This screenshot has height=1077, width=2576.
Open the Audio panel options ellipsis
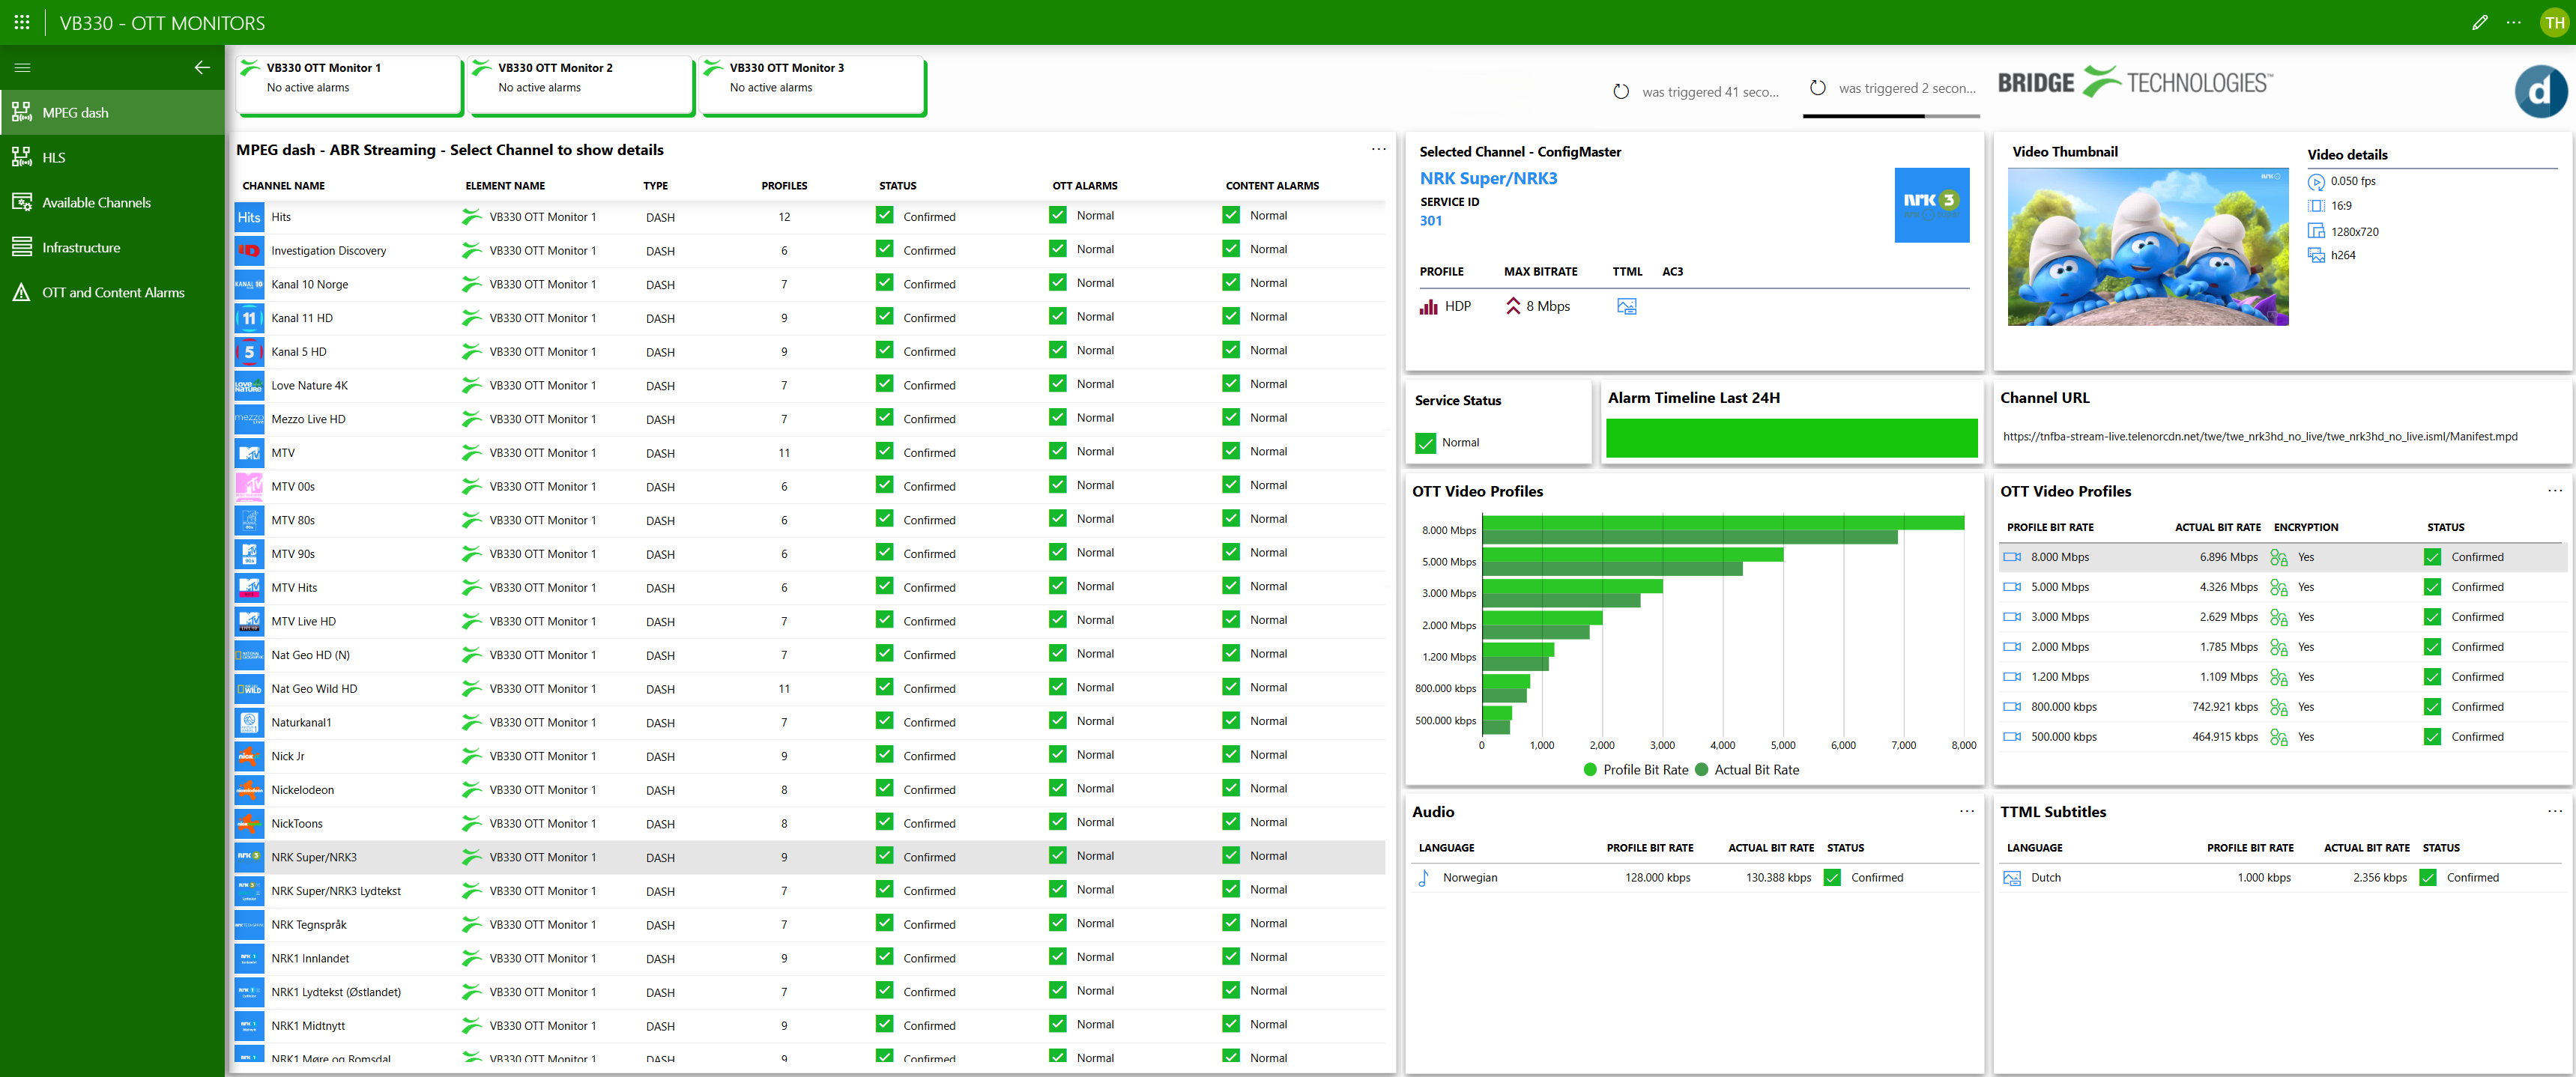pyautogui.click(x=1966, y=812)
